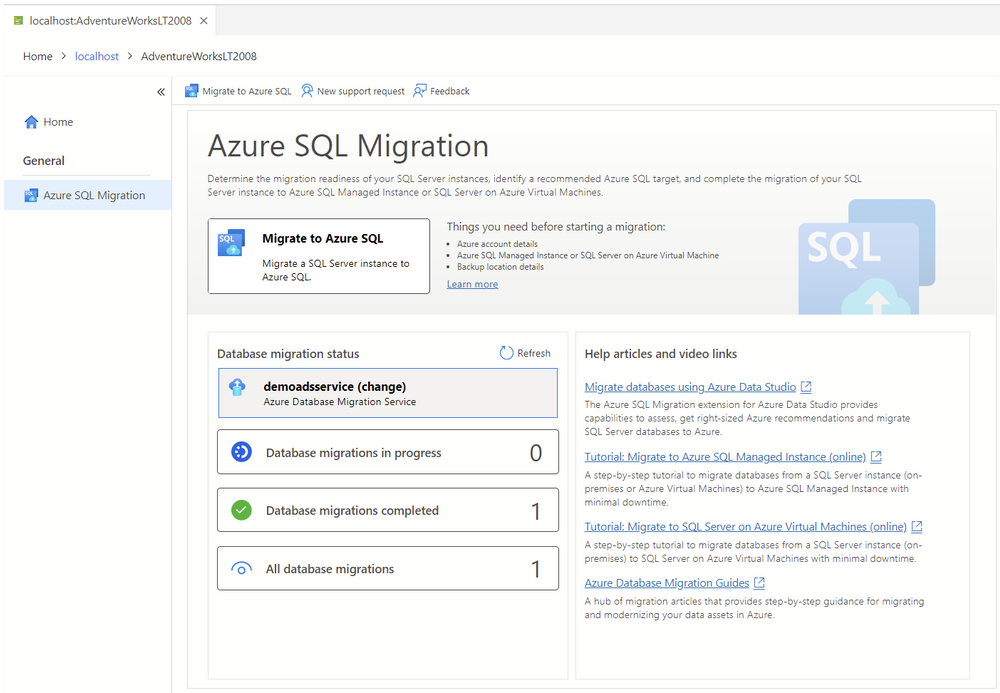Open the Migrate databases using Azure Data Studio article
This screenshot has height=693, width=1000.
(x=690, y=386)
